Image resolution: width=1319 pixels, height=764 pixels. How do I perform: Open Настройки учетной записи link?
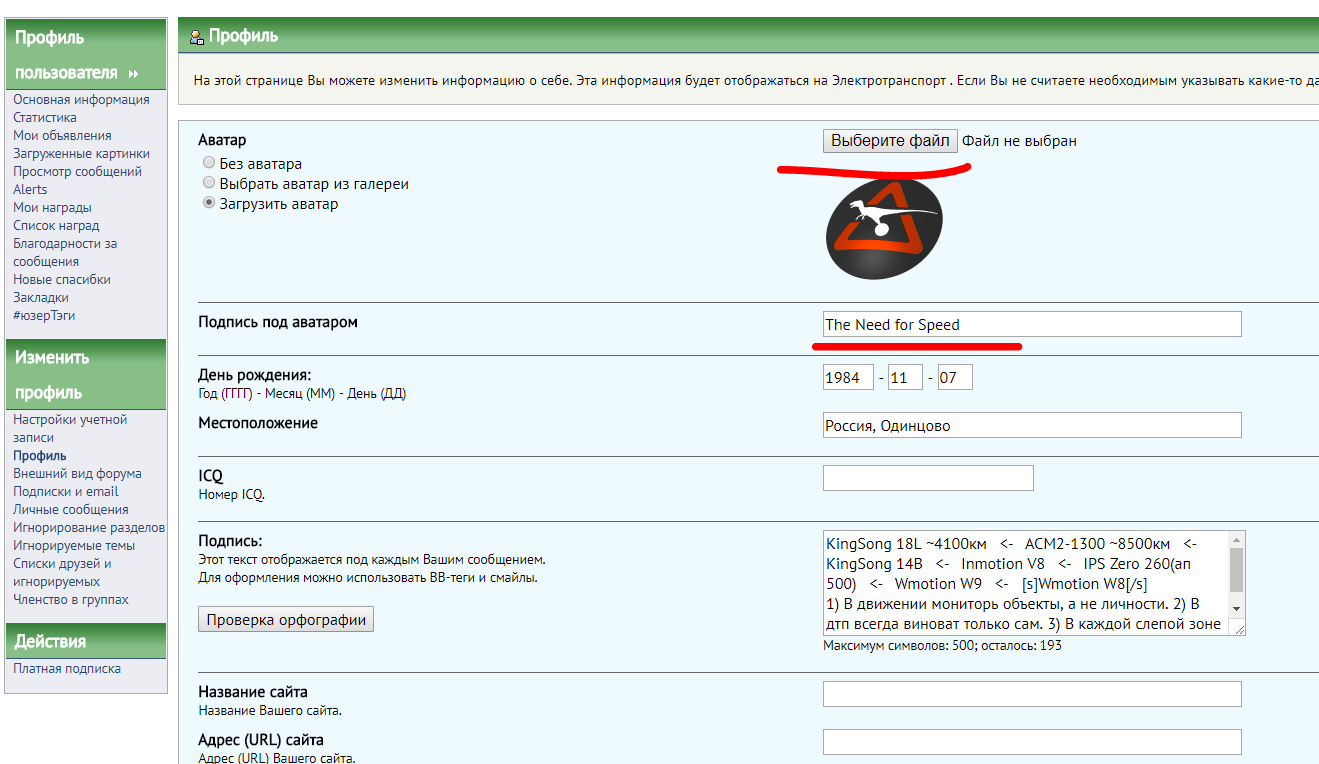(x=70, y=419)
